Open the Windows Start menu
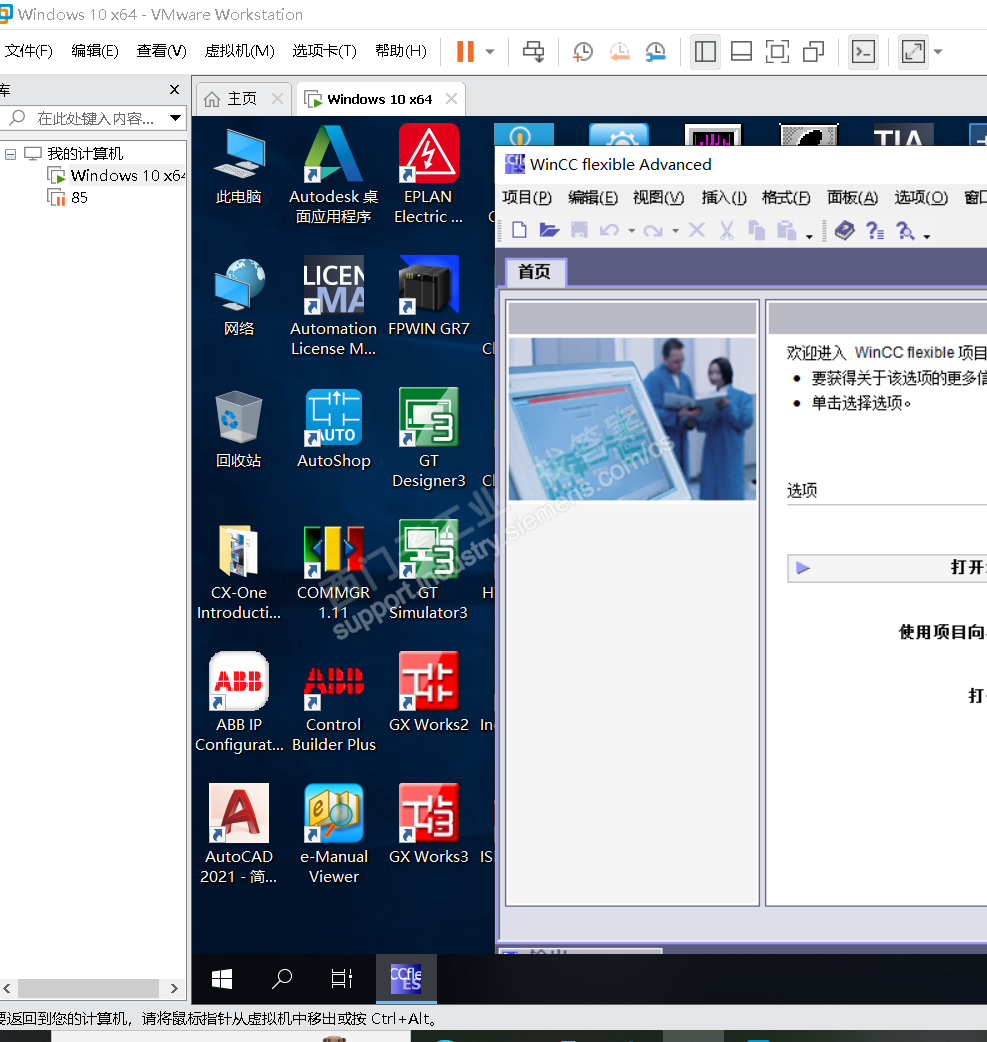Image resolution: width=987 pixels, height=1042 pixels. [222, 978]
